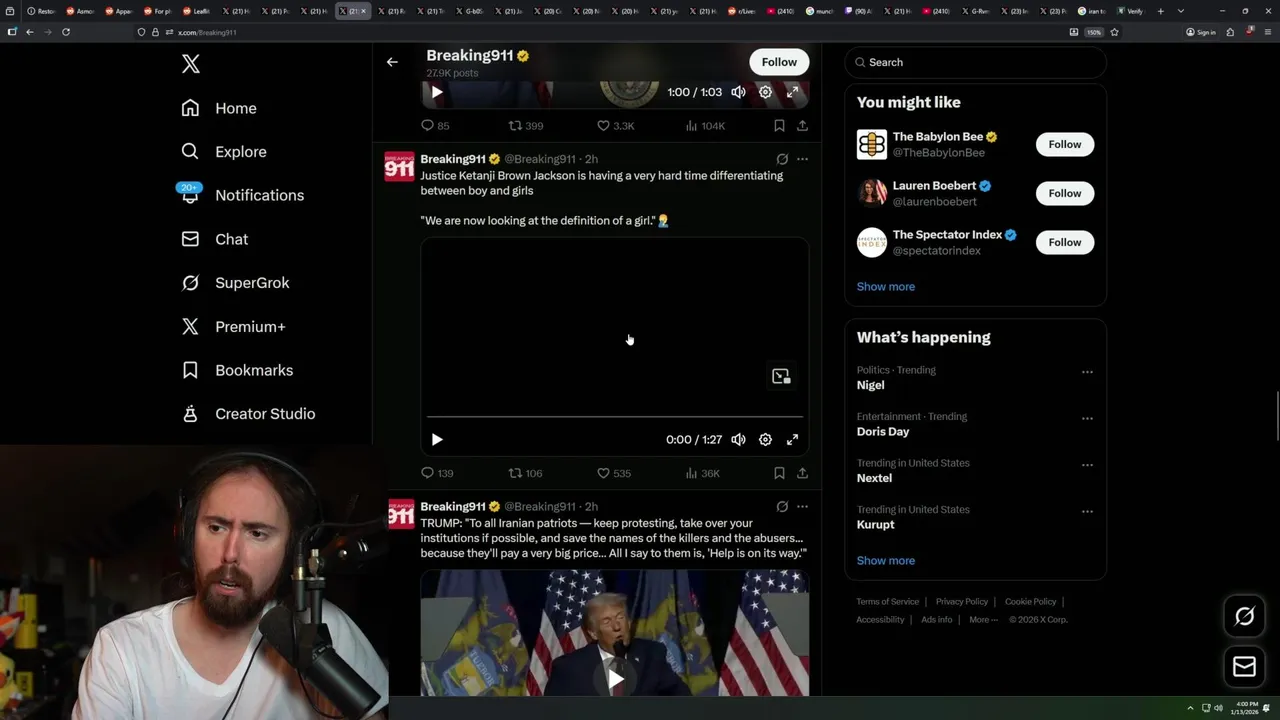Viewport: 1280px width, 720px height.
Task: Follow Lauren Boebert
Action: tap(1065, 193)
